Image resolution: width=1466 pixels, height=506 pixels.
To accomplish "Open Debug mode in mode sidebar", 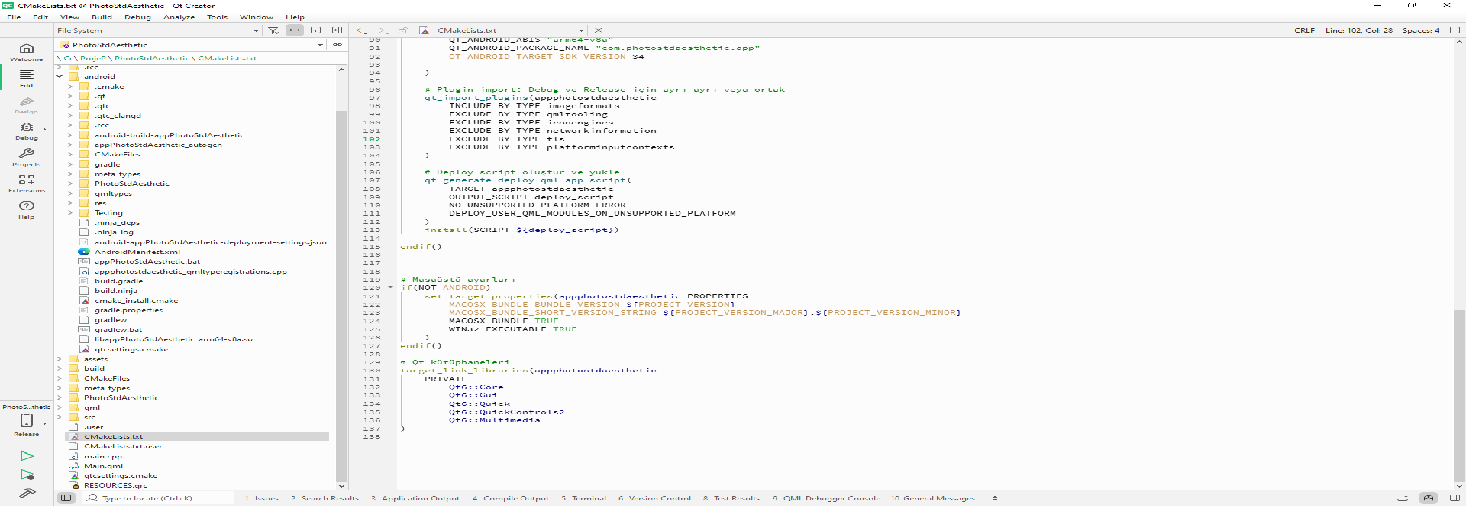I will (x=27, y=130).
